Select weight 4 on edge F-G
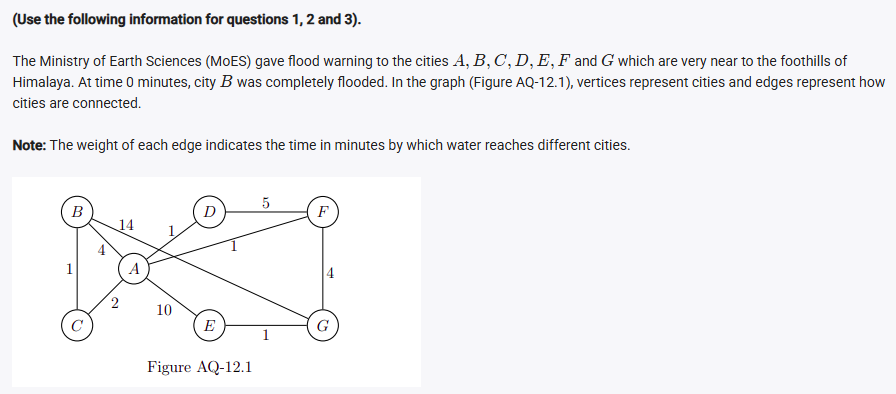Viewport: 896px width, 394px height. coord(330,274)
